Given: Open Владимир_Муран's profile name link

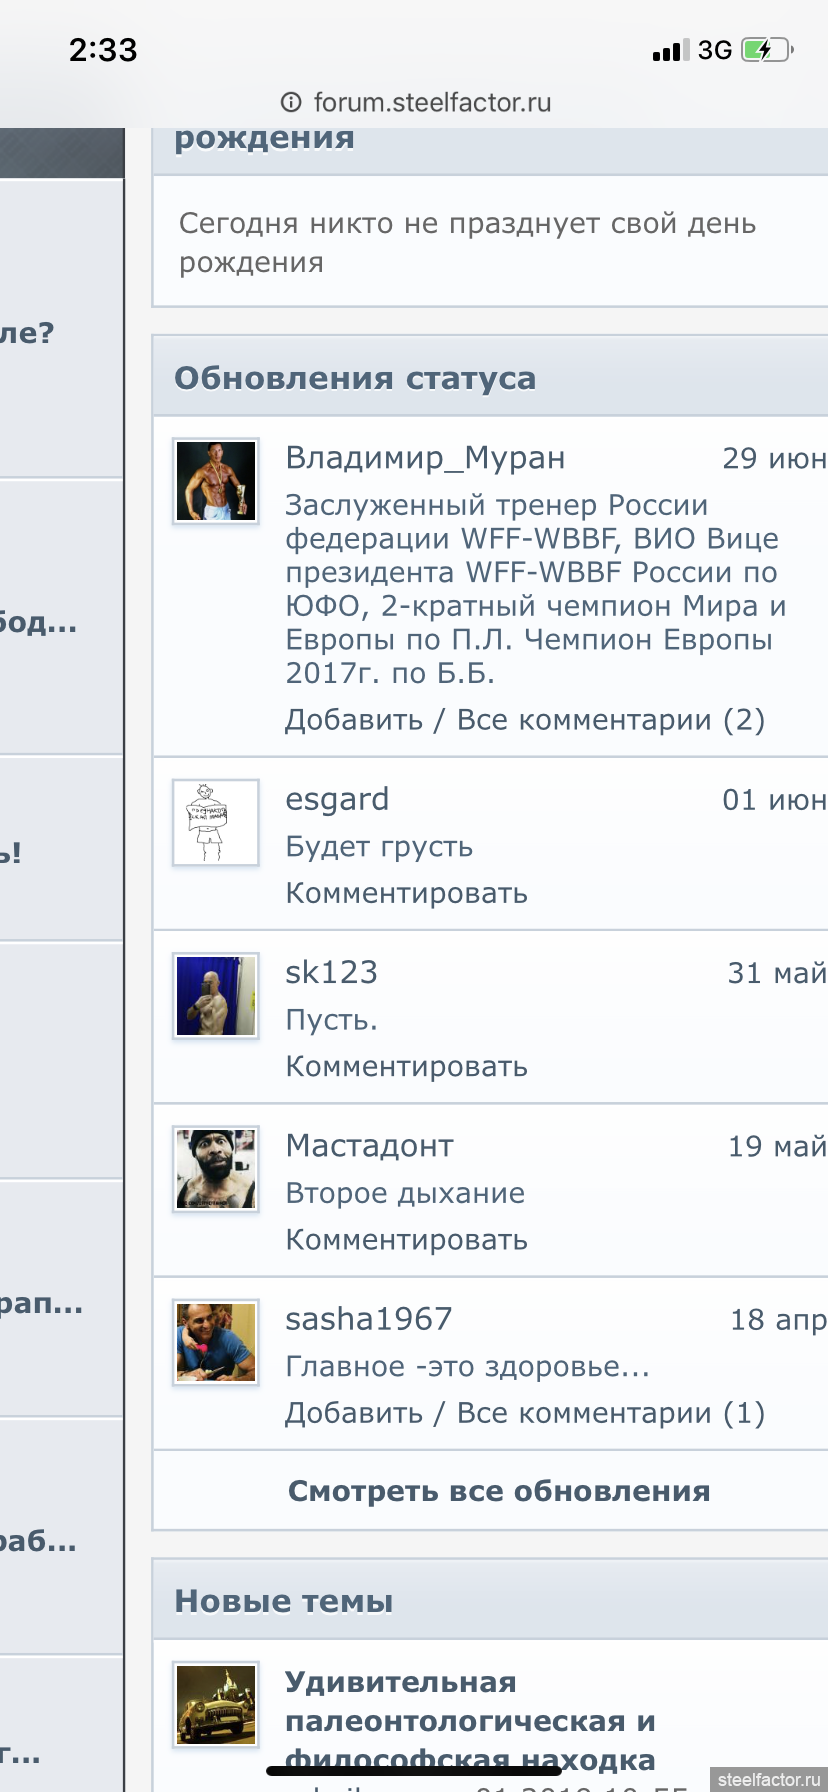Looking at the screenshot, I should [x=425, y=458].
